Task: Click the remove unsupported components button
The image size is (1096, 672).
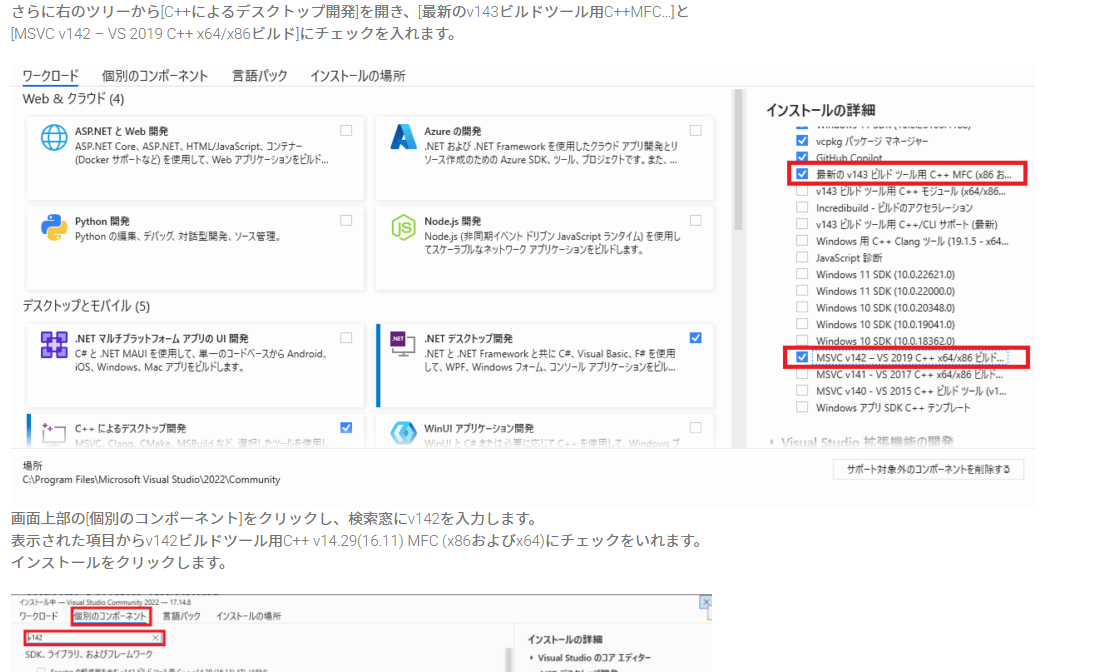Action: coord(928,469)
